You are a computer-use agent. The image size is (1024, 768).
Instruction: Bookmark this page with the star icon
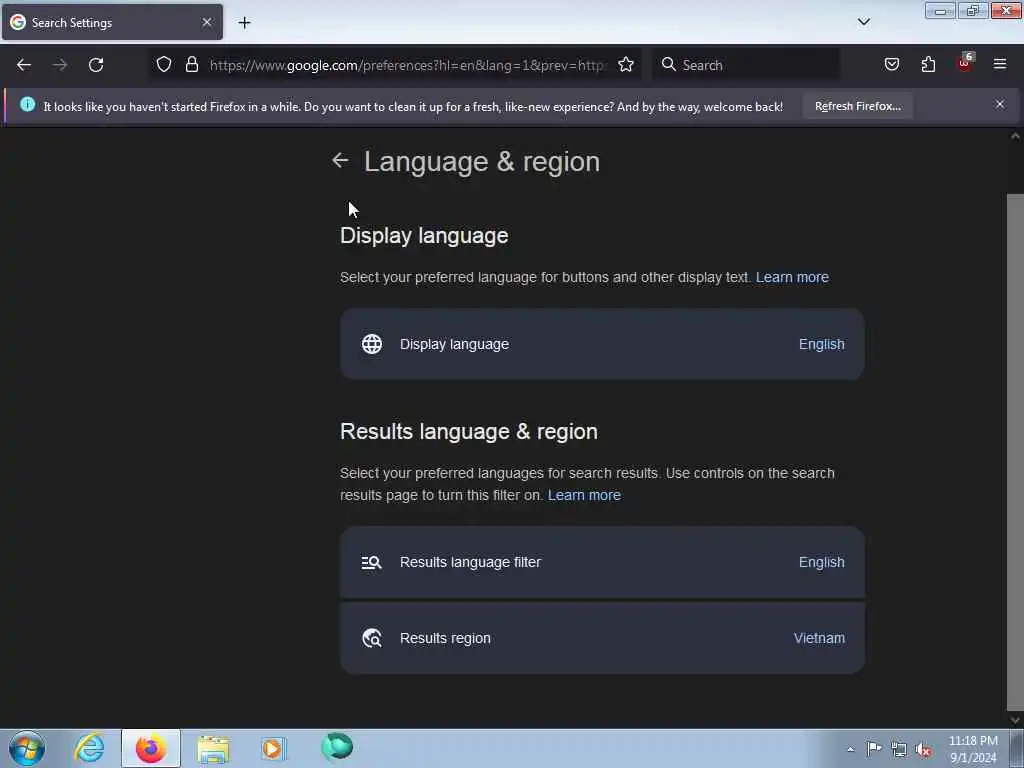pyautogui.click(x=626, y=64)
